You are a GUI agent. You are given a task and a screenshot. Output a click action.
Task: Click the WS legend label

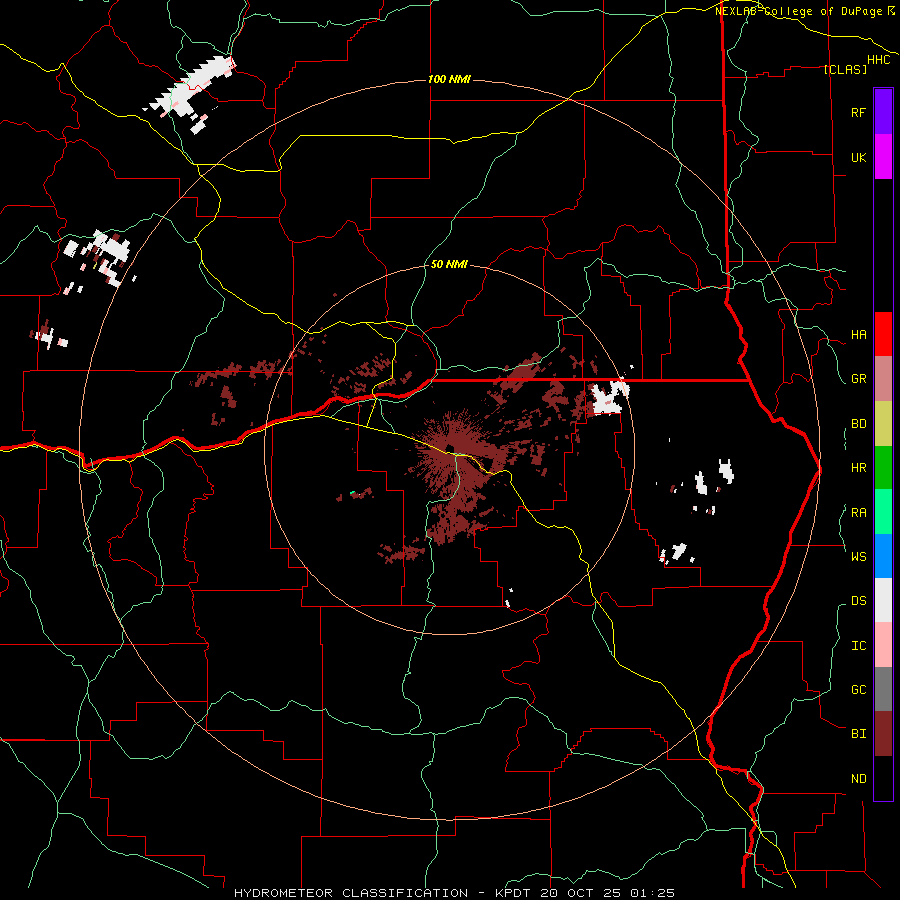click(858, 557)
